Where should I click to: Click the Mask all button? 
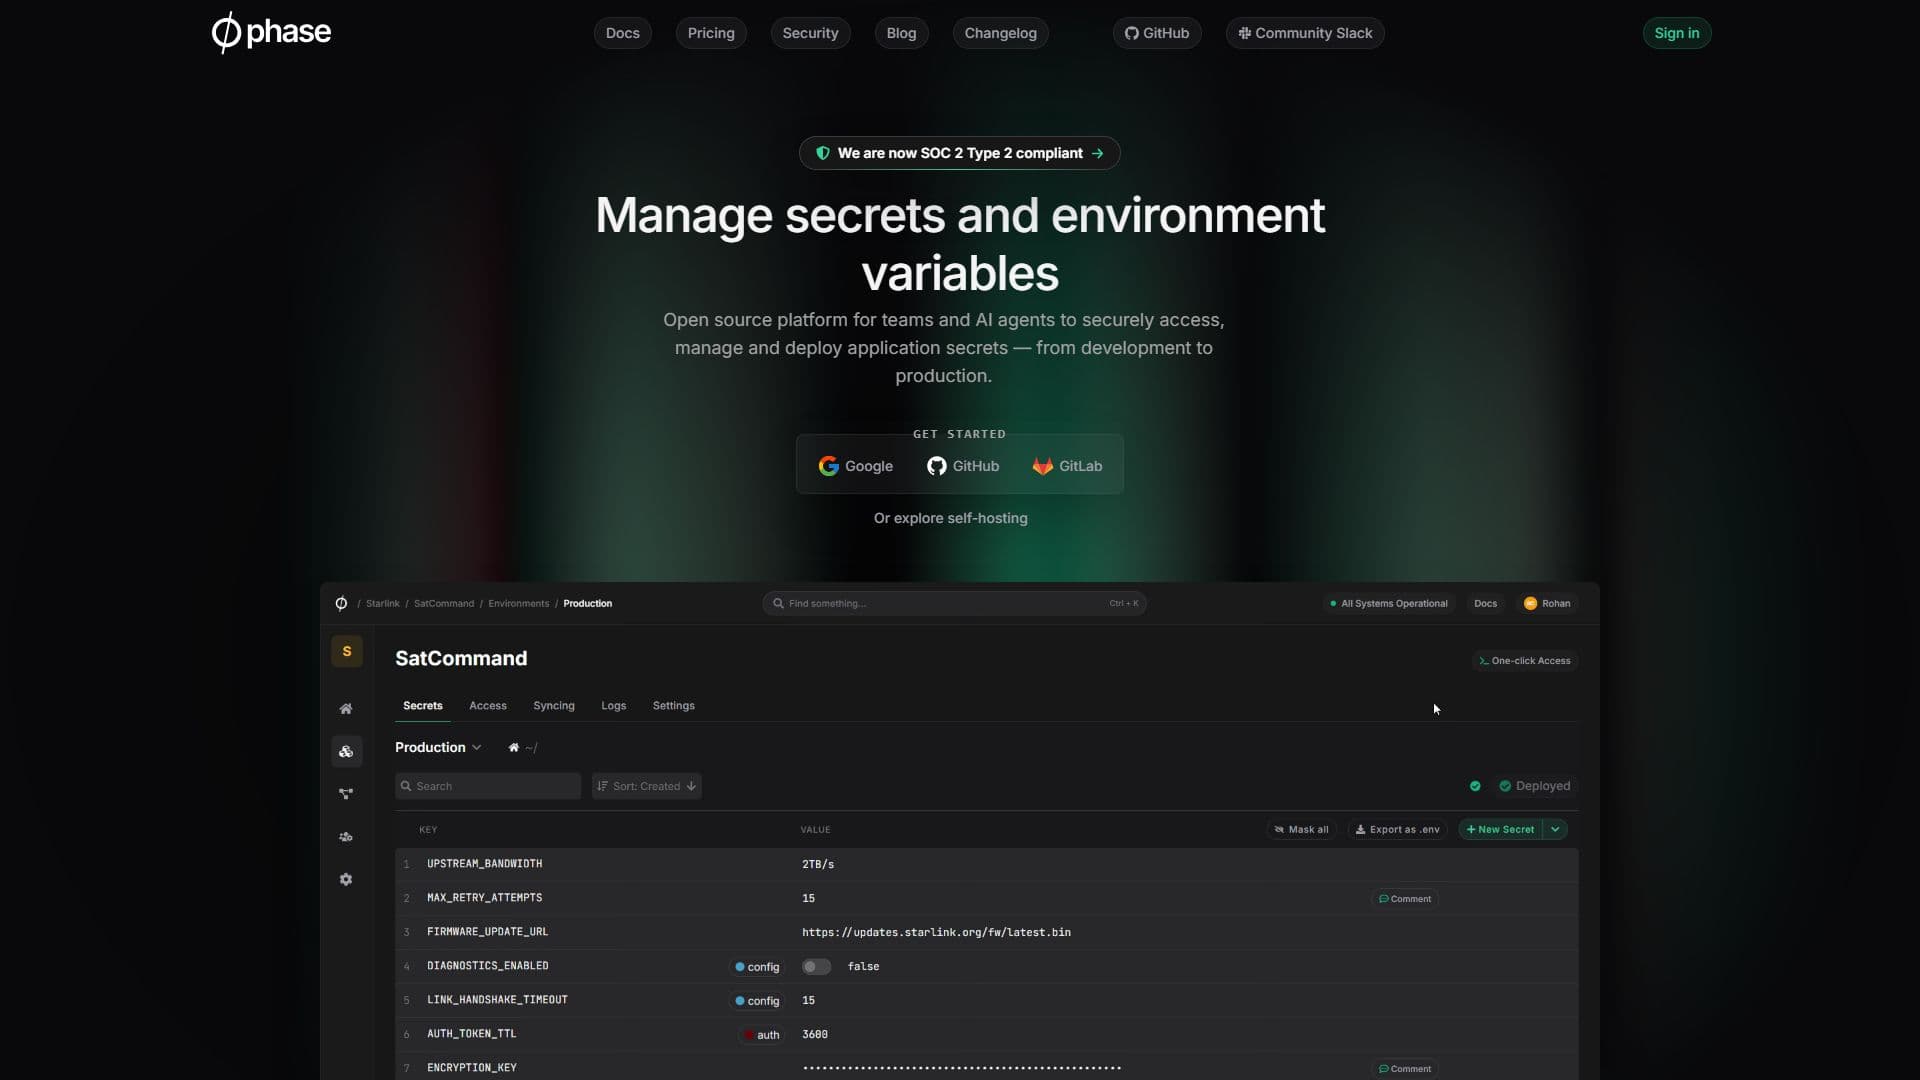tap(1302, 829)
